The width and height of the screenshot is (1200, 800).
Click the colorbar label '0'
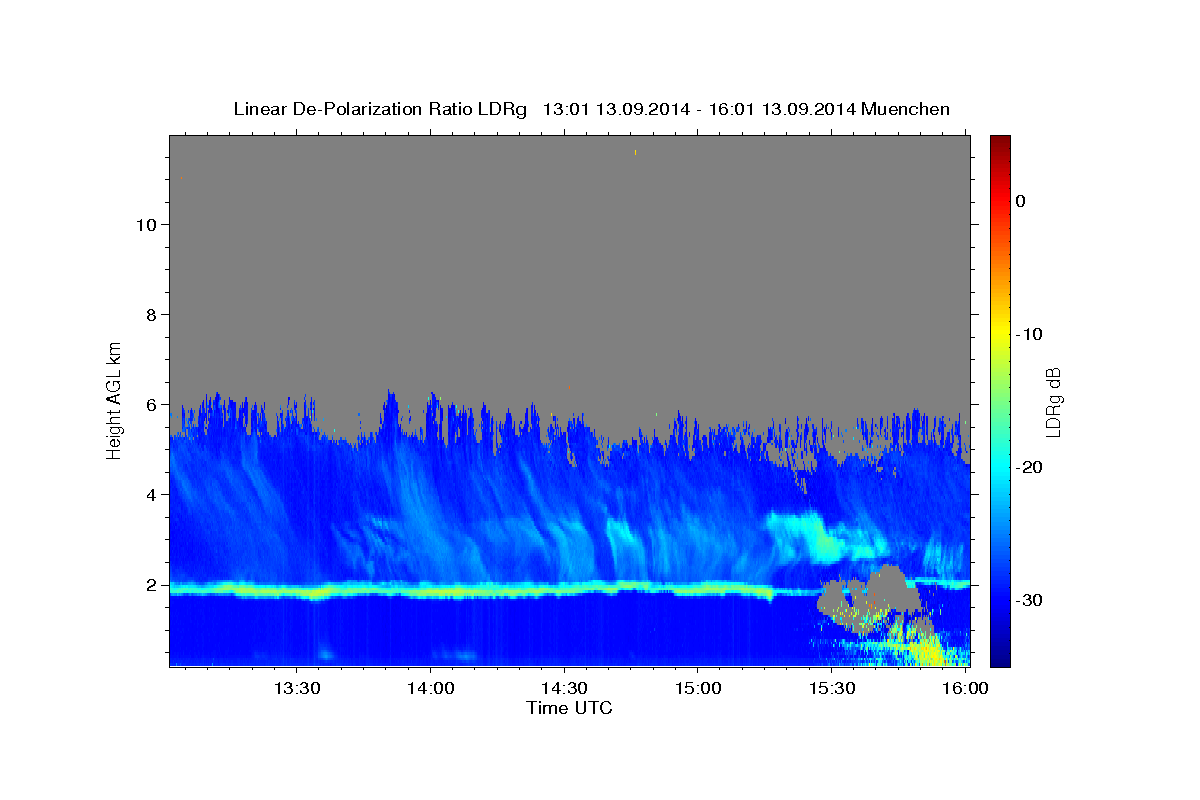[x=1021, y=201]
